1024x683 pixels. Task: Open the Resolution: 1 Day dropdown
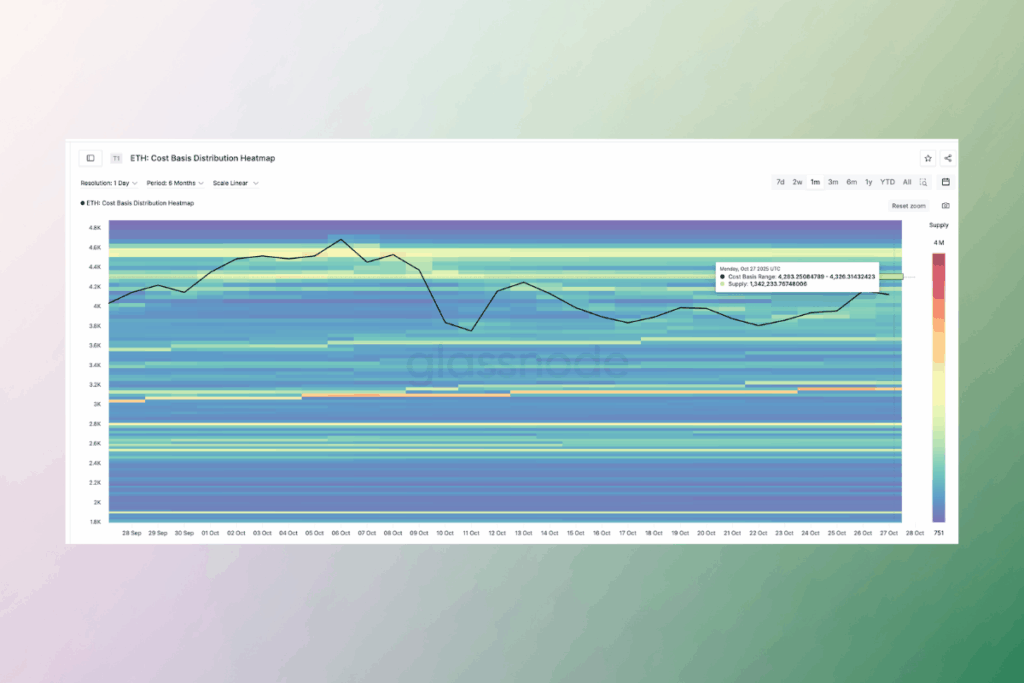pyautogui.click(x=109, y=183)
